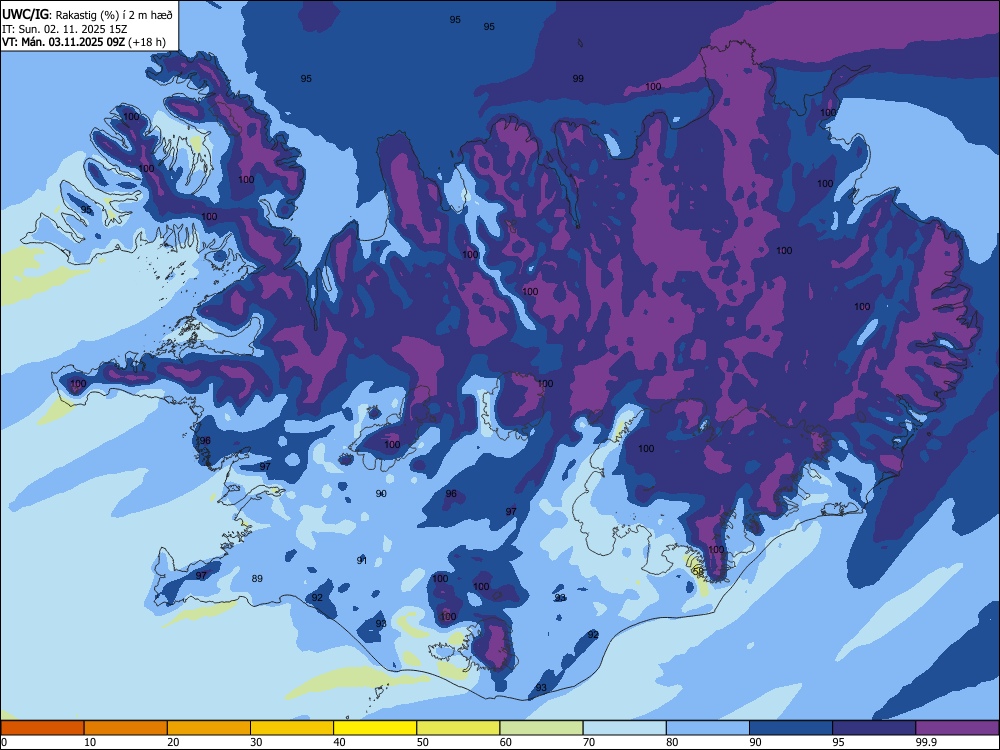Click the legend tick label '70'
This screenshot has height=750, width=1000.
point(589,742)
